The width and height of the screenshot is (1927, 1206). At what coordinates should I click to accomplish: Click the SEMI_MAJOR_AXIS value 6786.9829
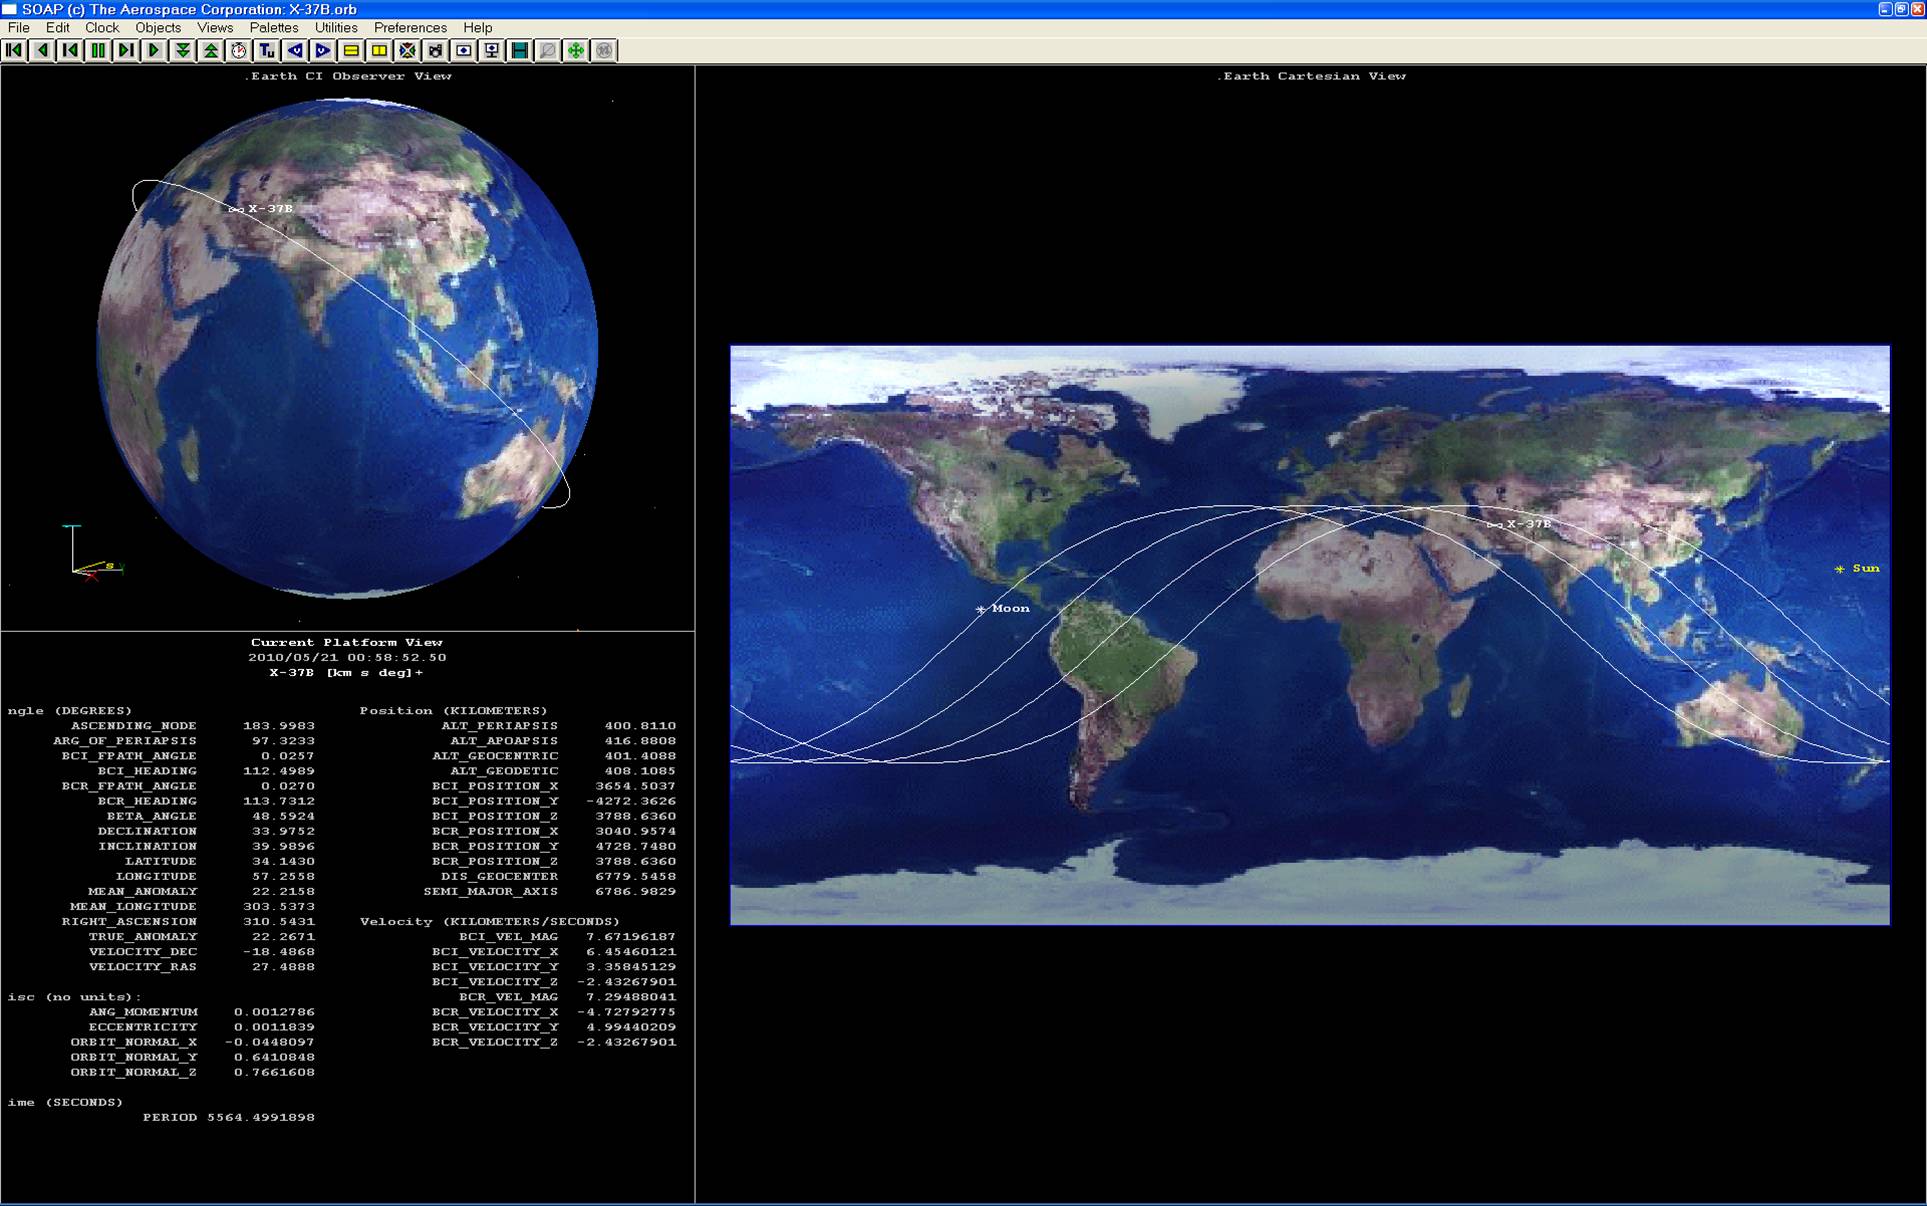point(635,891)
